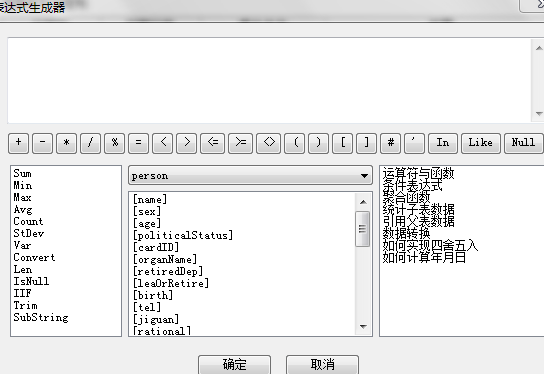Image resolution: width=544 pixels, height=374 pixels.
Task: Open help topic 引用父表数据
Action: [418, 221]
